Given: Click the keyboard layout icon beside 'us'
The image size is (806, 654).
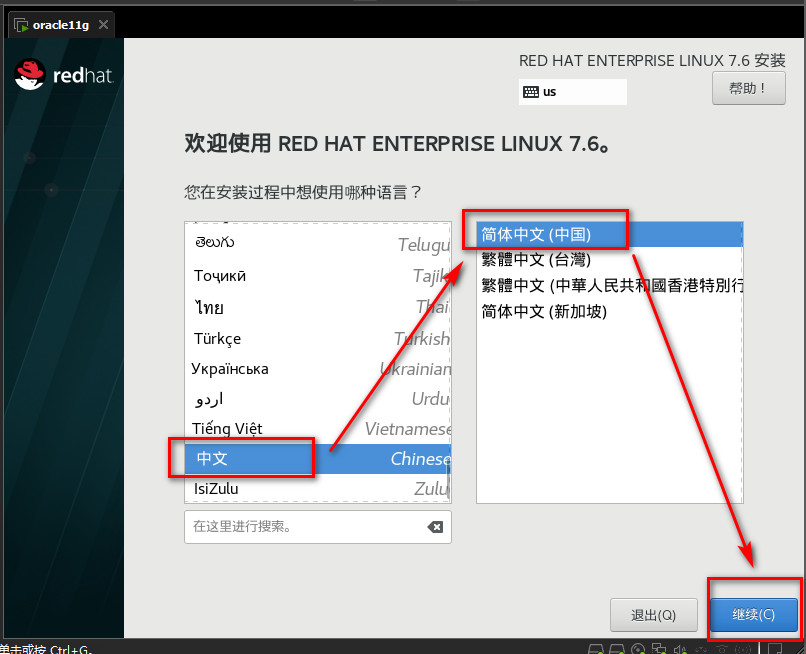Looking at the screenshot, I should point(530,92).
